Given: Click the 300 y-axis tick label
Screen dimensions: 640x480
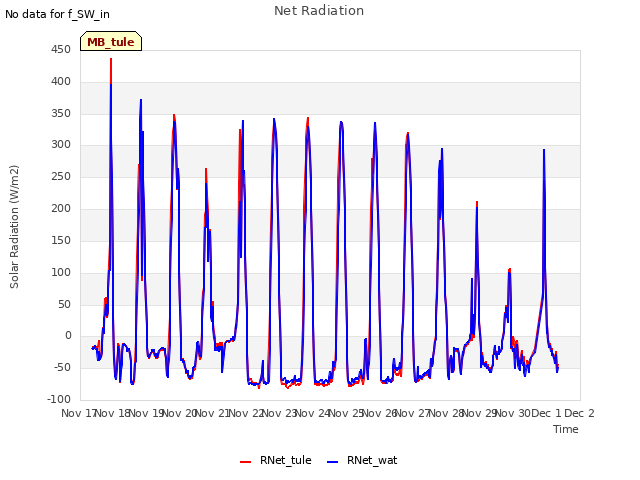Looking at the screenshot, I should click(x=61, y=145).
